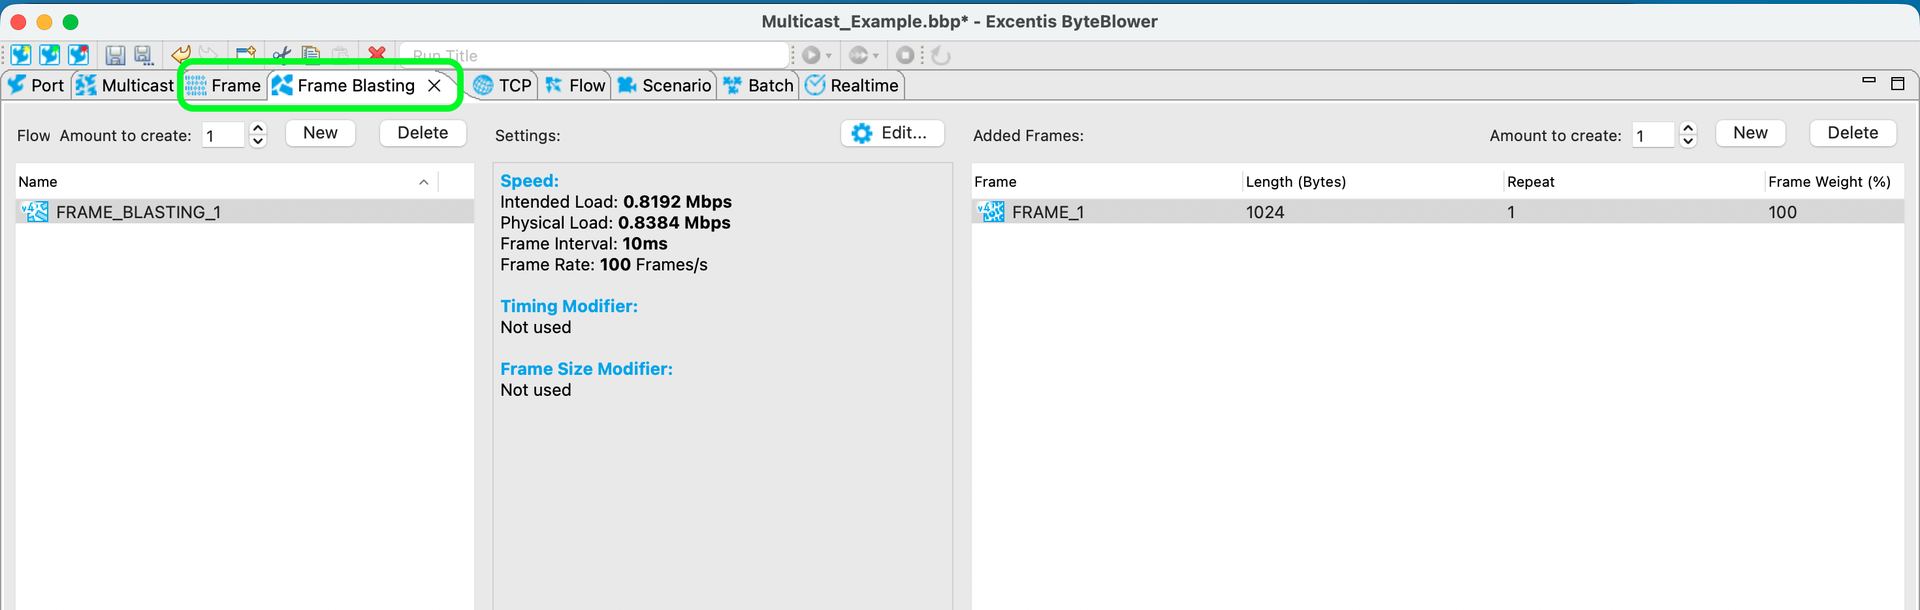Close the Frame Blasting tab
The width and height of the screenshot is (1920, 610).
click(x=434, y=85)
